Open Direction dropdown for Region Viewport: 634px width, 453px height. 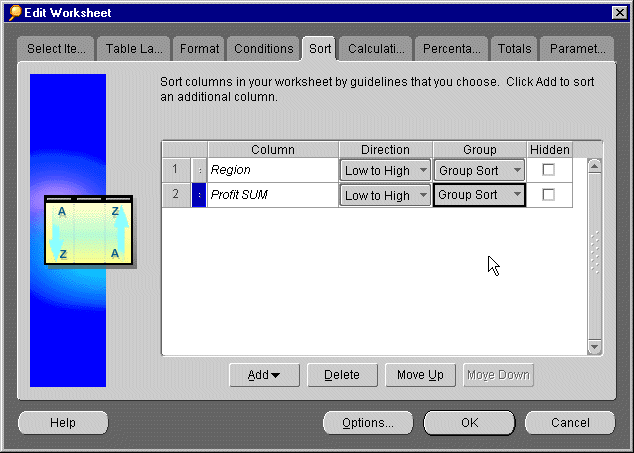pyautogui.click(x=423, y=170)
